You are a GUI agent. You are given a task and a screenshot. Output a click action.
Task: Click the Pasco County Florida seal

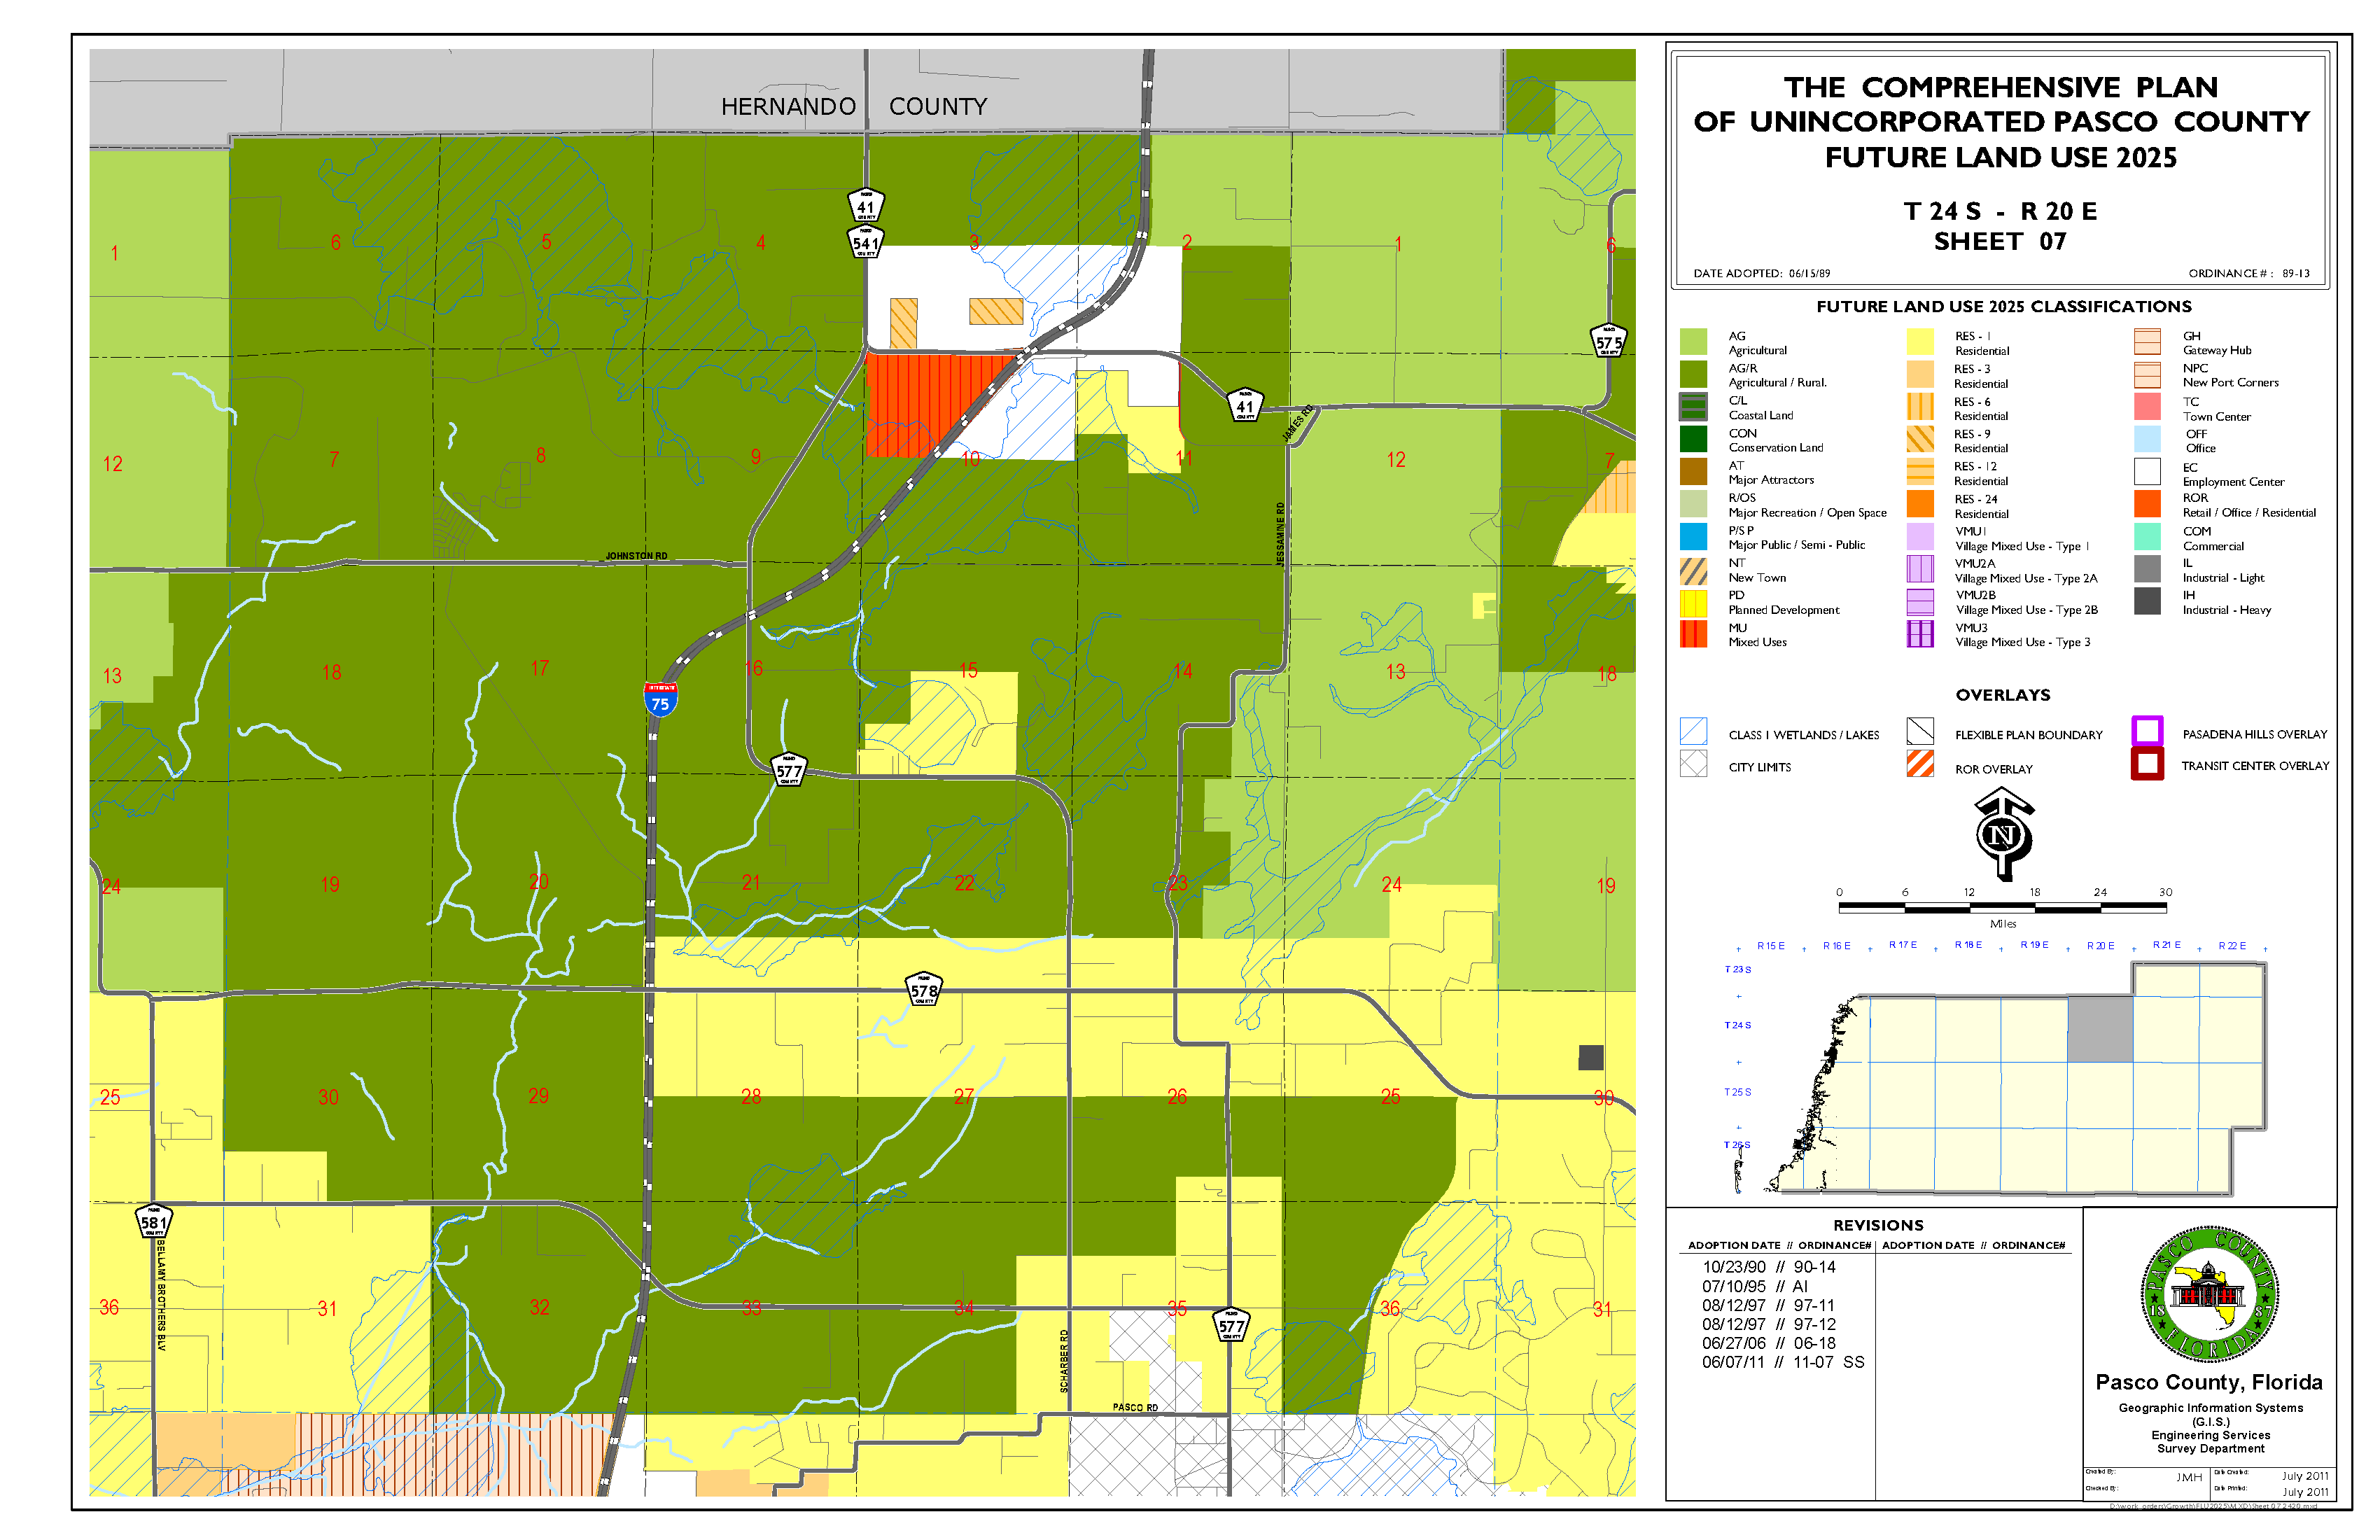tap(2210, 1295)
